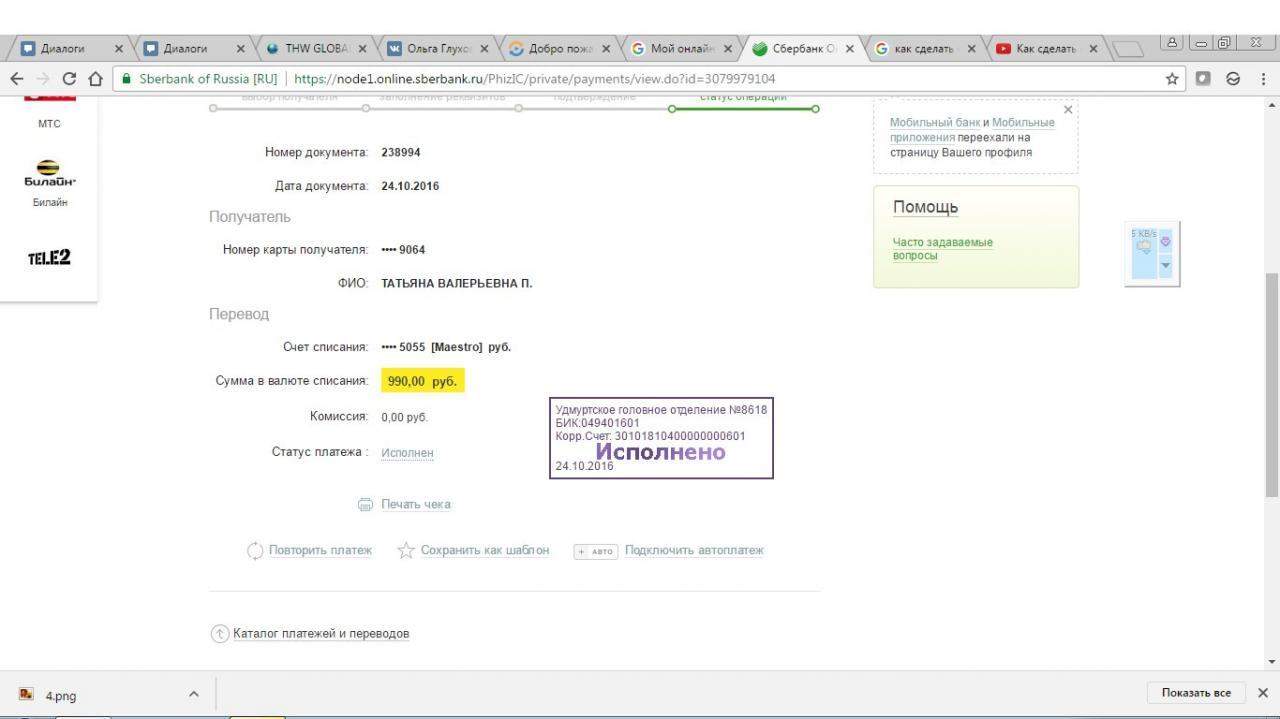Click the document number 238994
The image size is (1280, 719).
[401, 153]
